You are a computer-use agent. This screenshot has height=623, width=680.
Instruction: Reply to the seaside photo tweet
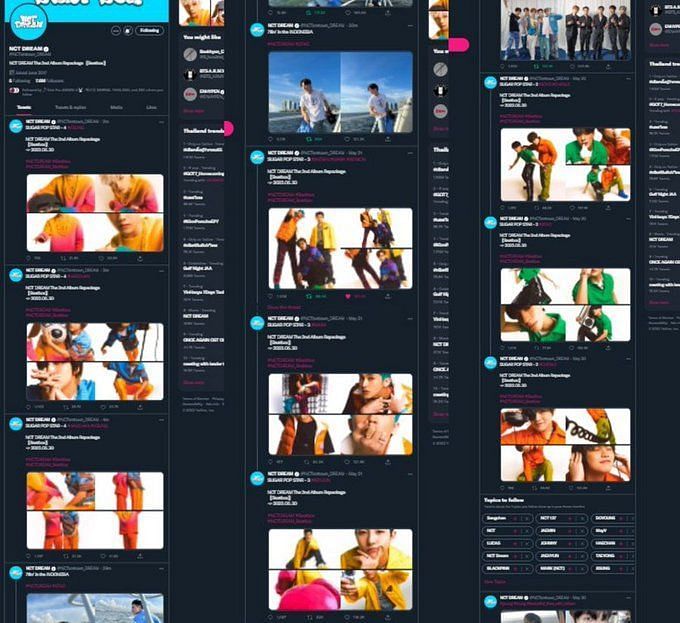pos(271,139)
